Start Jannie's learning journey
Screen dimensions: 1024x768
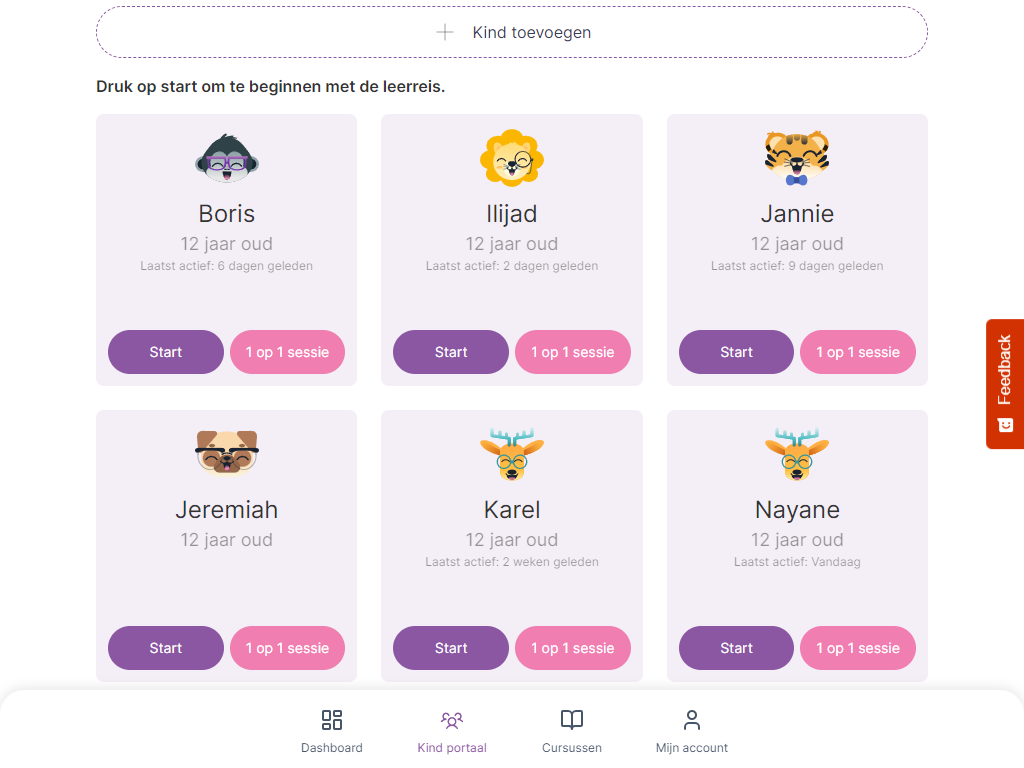(x=736, y=352)
